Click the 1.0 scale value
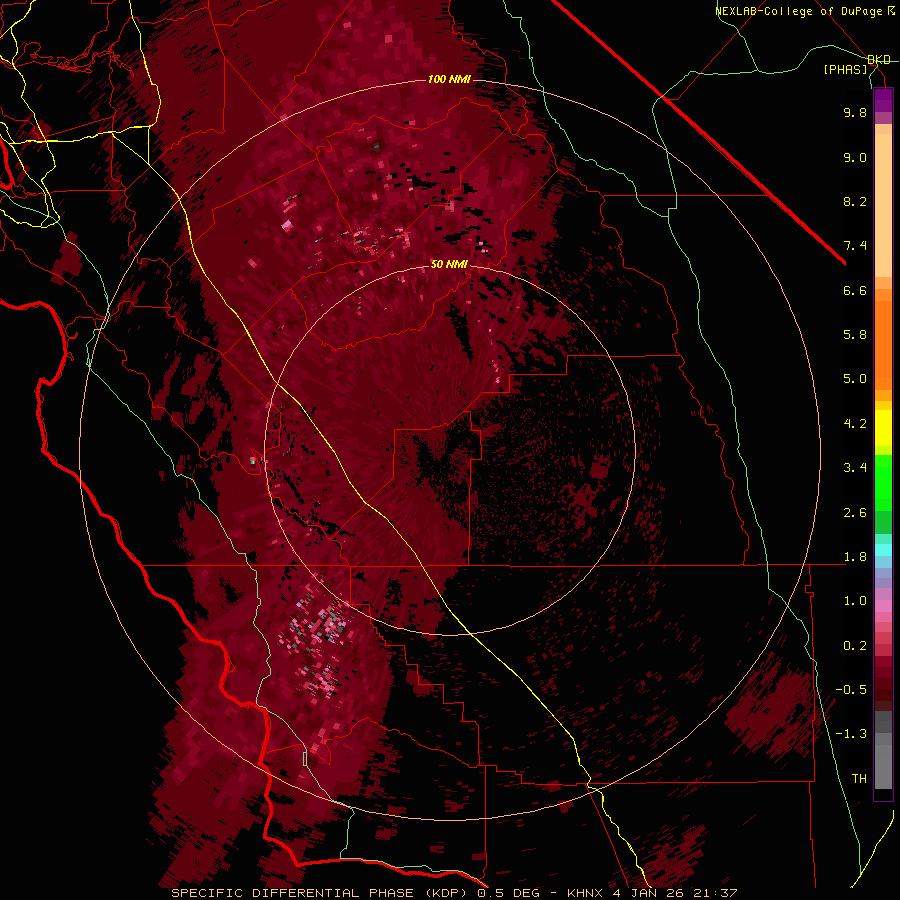The width and height of the screenshot is (900, 900). 855,602
